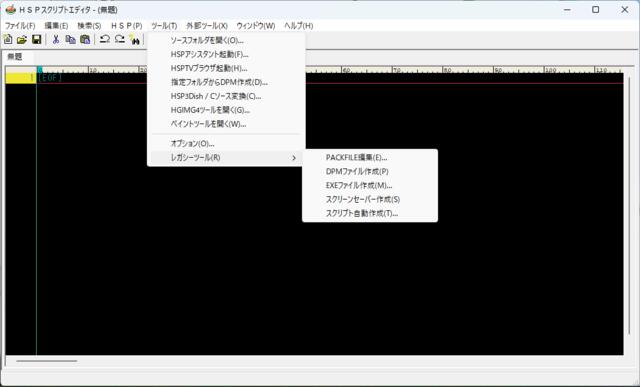This screenshot has height=387, width=640.
Task: Select HSP3Dish / Cソース変換(C)...
Action: click(x=226, y=96)
